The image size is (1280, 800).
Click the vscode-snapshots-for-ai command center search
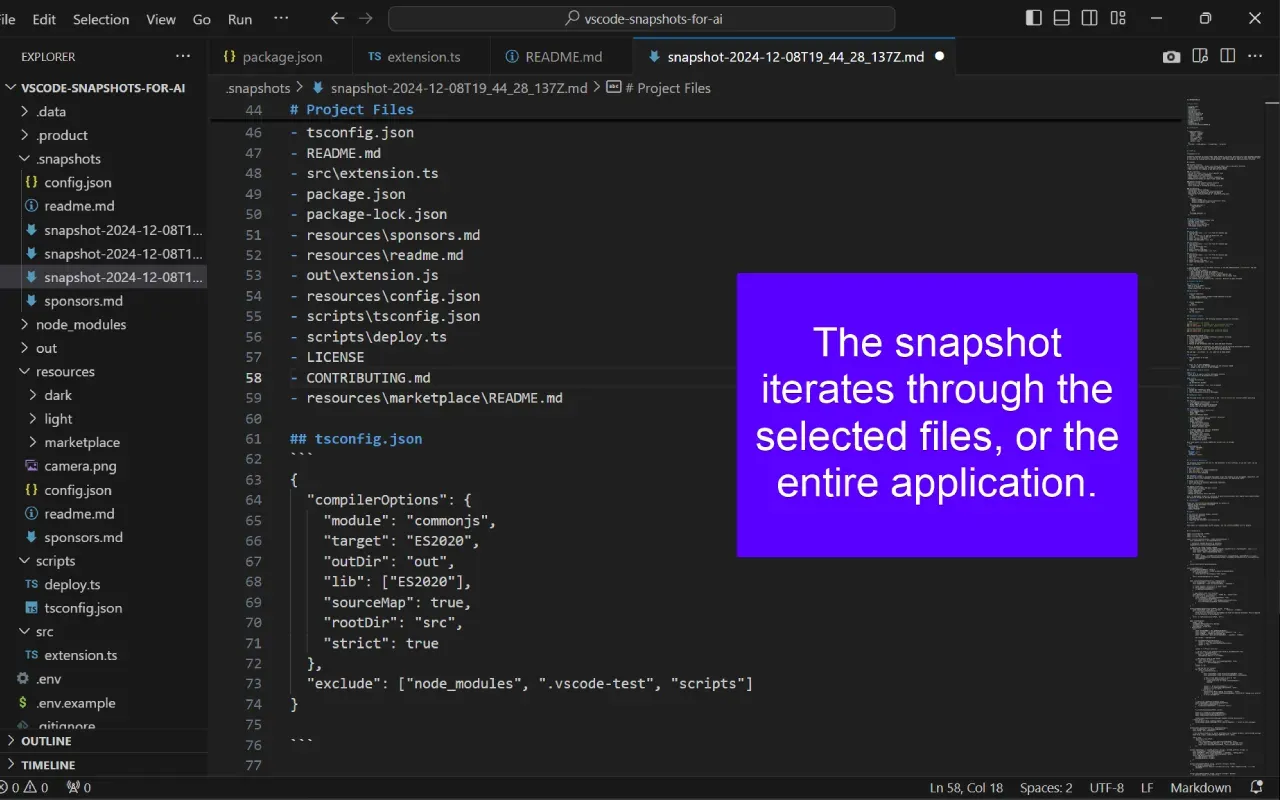coord(641,18)
